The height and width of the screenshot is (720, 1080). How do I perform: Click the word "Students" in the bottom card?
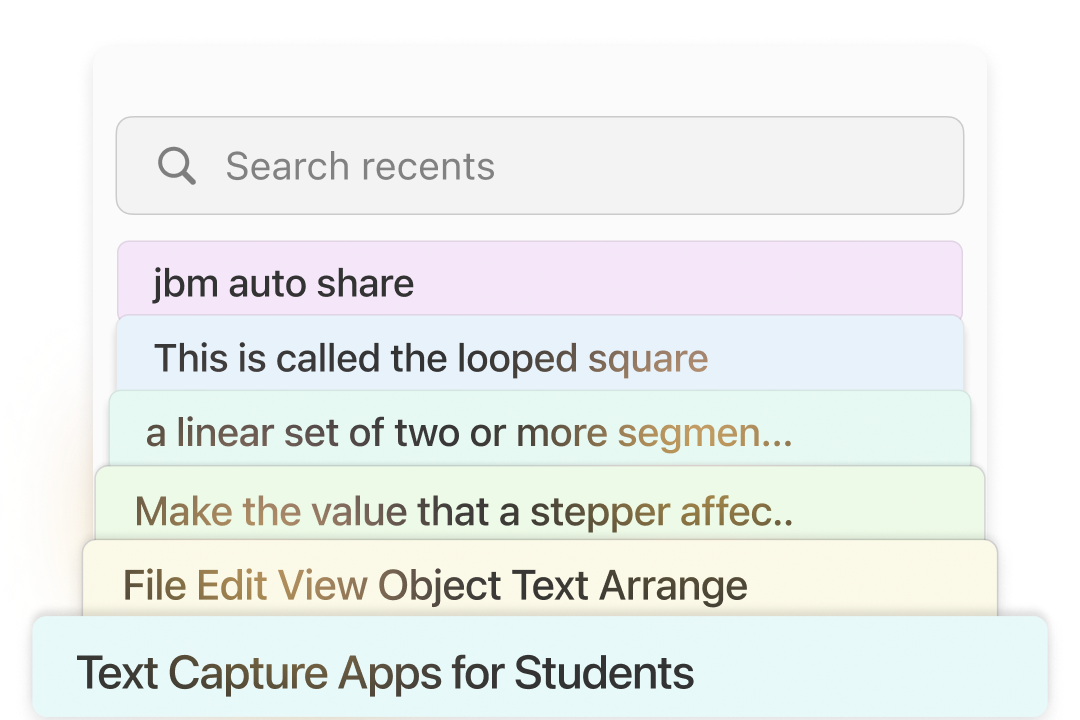(604, 672)
